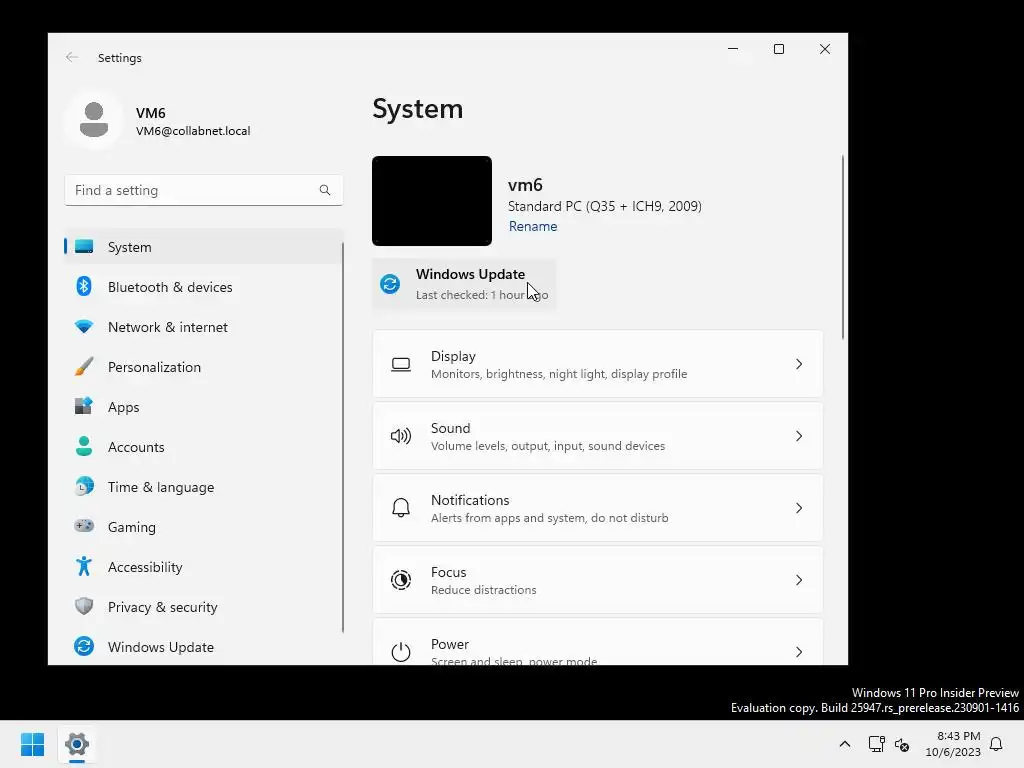Open Time & language settings

(204, 487)
